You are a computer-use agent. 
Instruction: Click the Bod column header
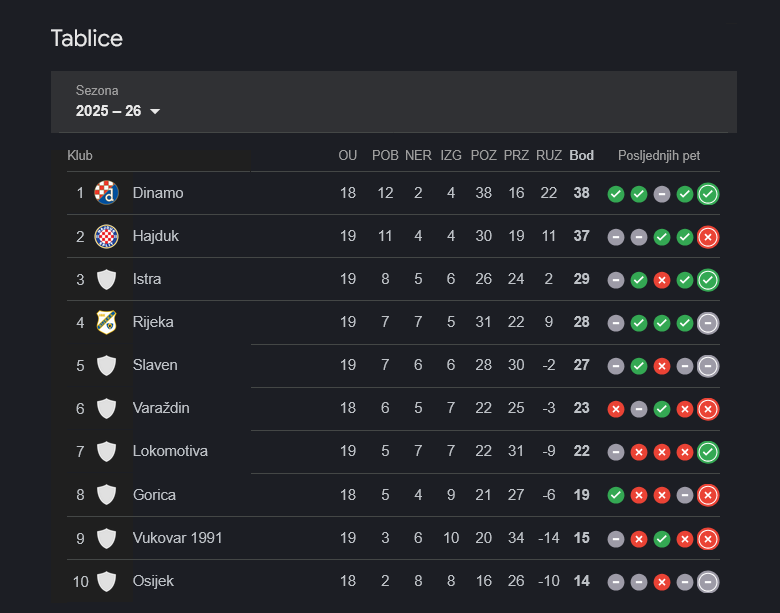click(x=581, y=155)
